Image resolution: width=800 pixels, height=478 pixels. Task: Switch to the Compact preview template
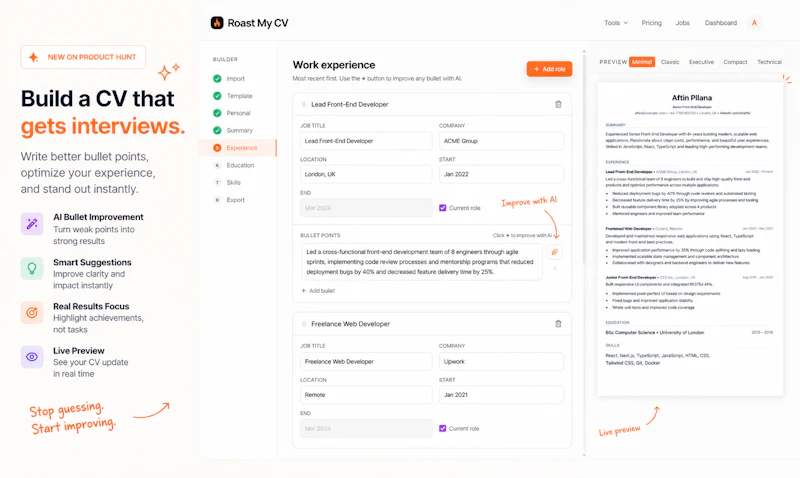(x=735, y=62)
